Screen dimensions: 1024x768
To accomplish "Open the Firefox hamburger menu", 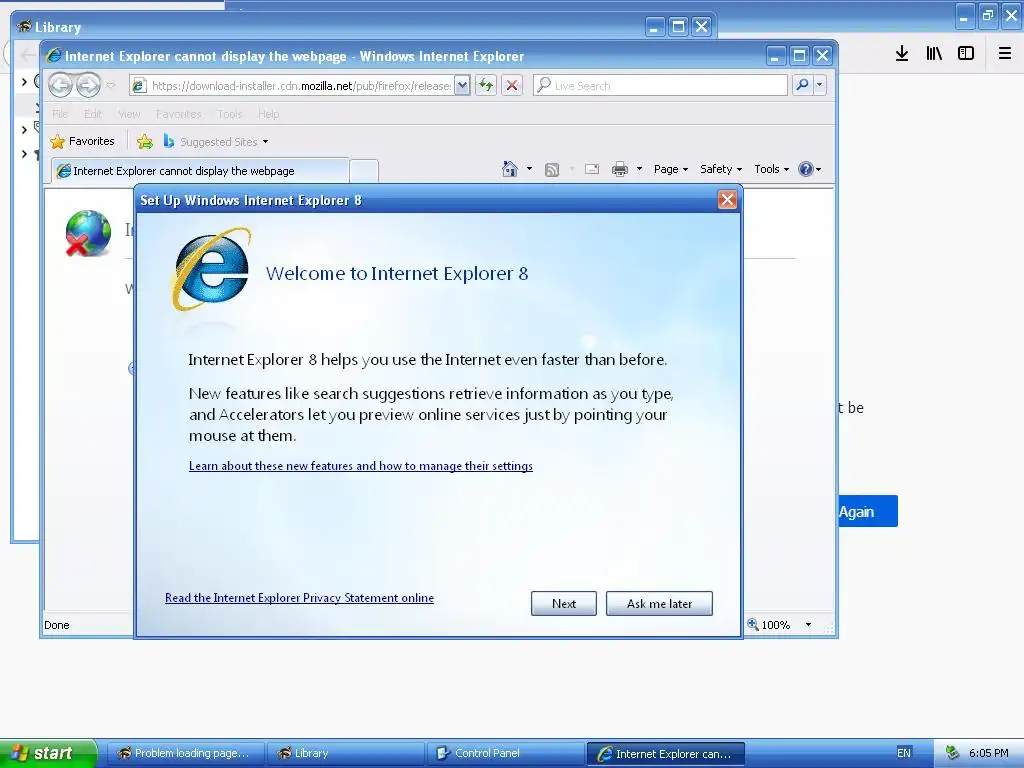I will point(1005,53).
